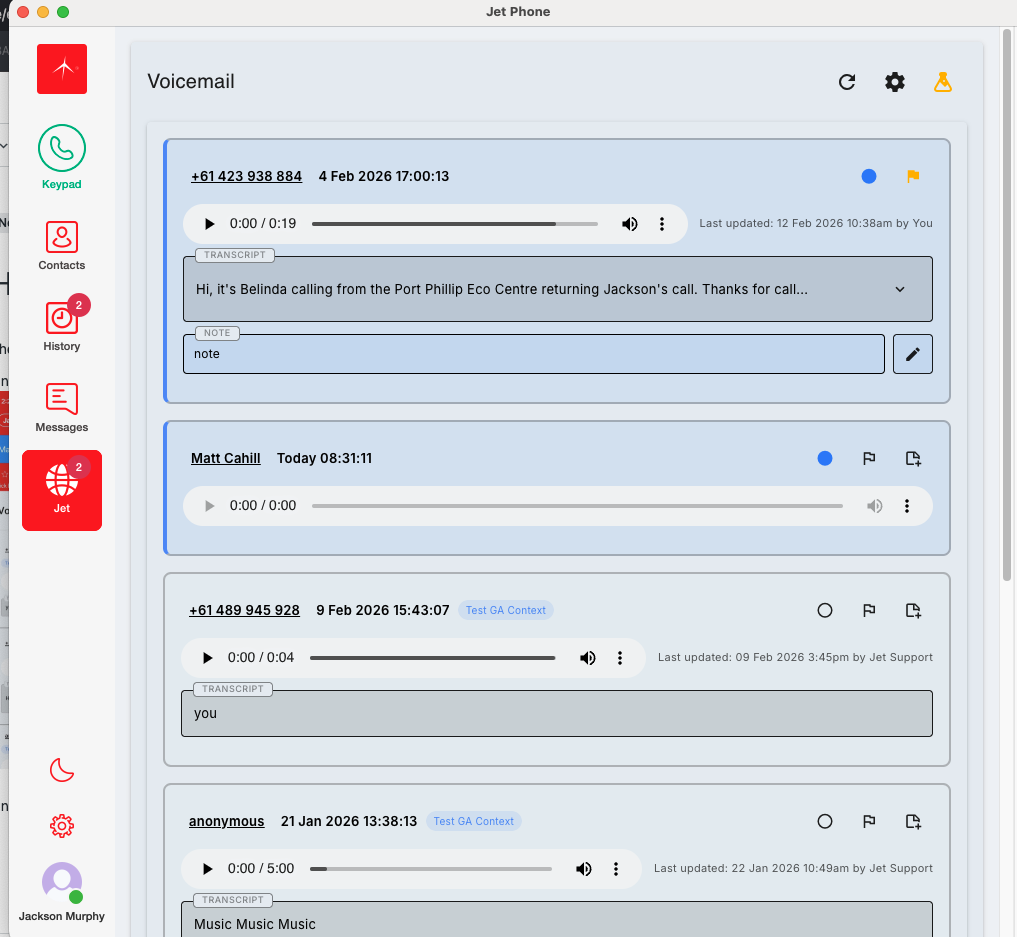Mark the 9 Feb voicemail as unread
The height and width of the screenshot is (937, 1017).
(x=824, y=610)
